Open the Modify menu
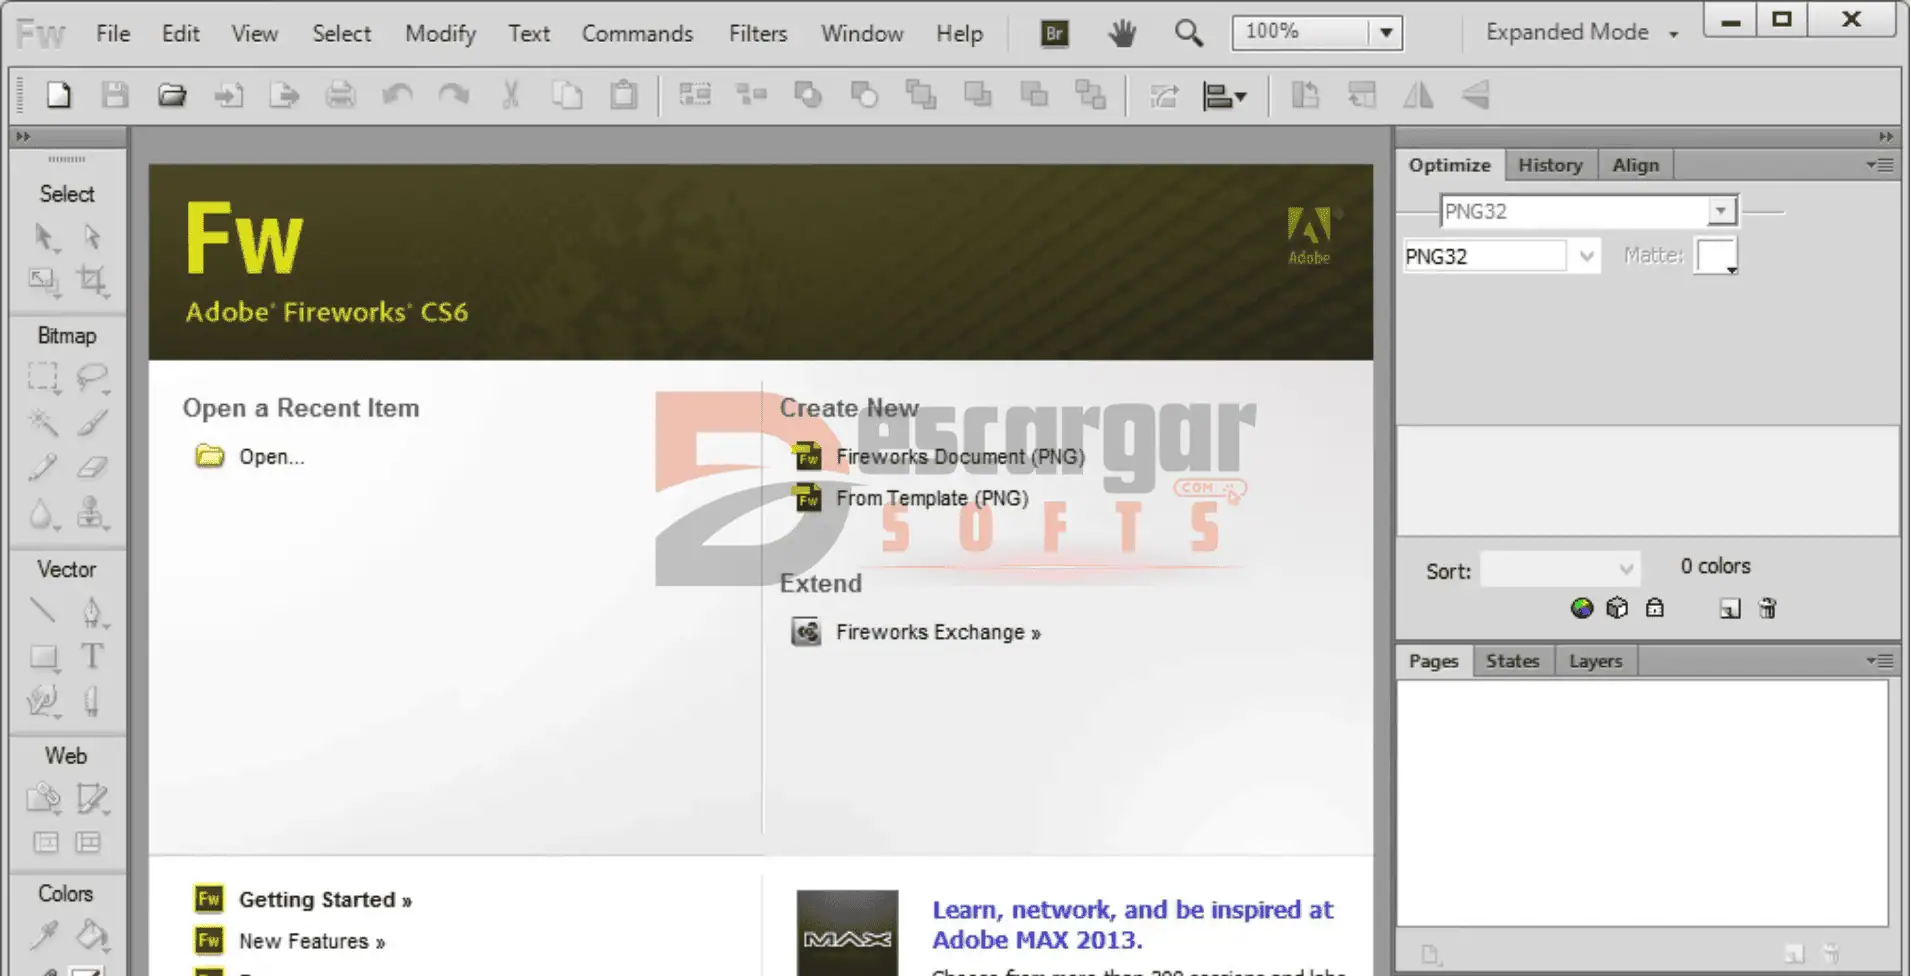Viewport: 1911px width, 976px height. point(440,33)
